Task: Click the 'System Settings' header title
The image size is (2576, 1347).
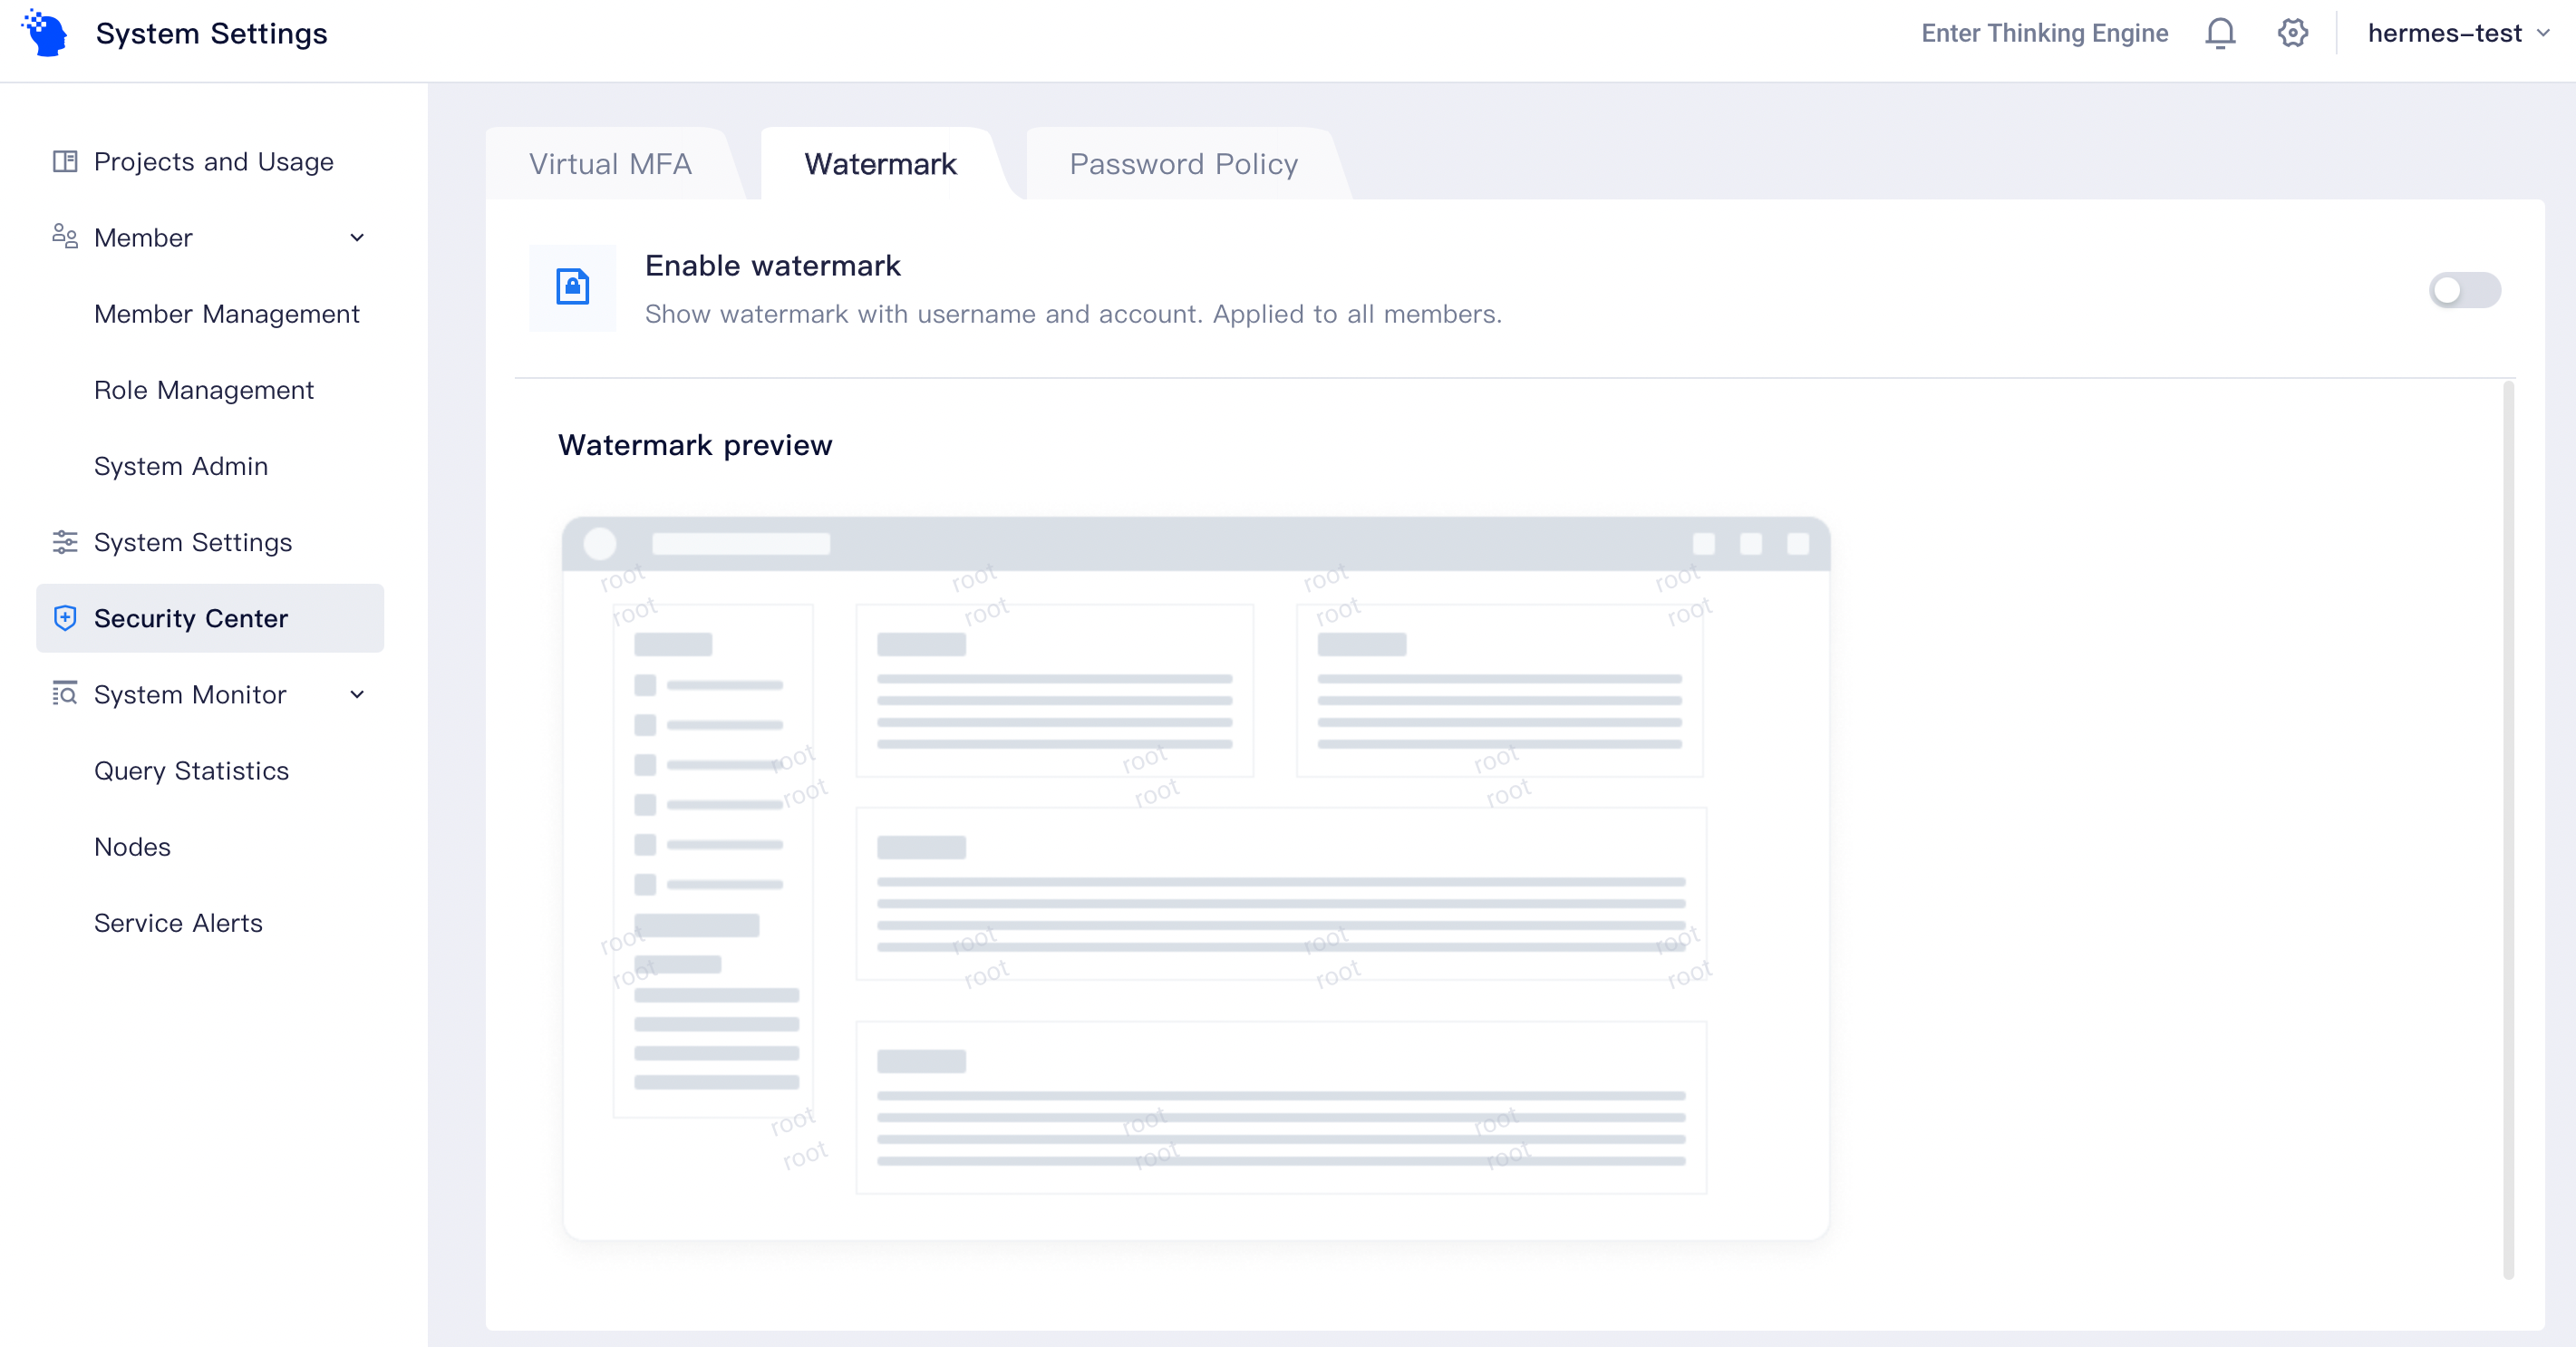Action: click(211, 33)
